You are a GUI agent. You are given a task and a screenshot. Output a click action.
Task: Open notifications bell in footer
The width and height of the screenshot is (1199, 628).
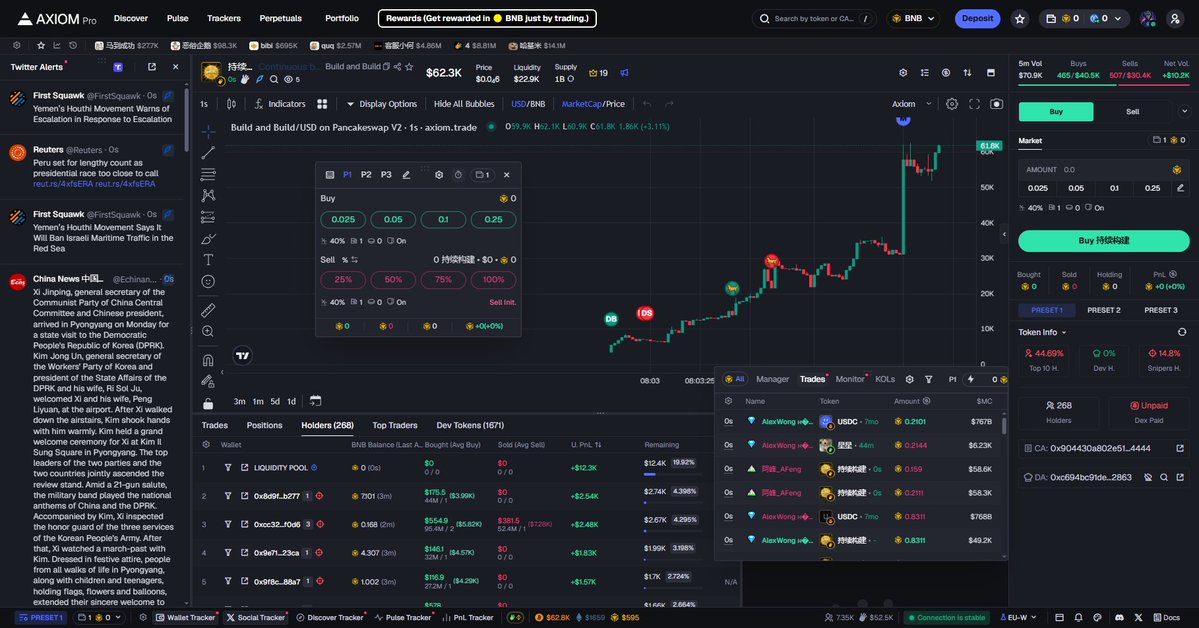pos(1078,617)
